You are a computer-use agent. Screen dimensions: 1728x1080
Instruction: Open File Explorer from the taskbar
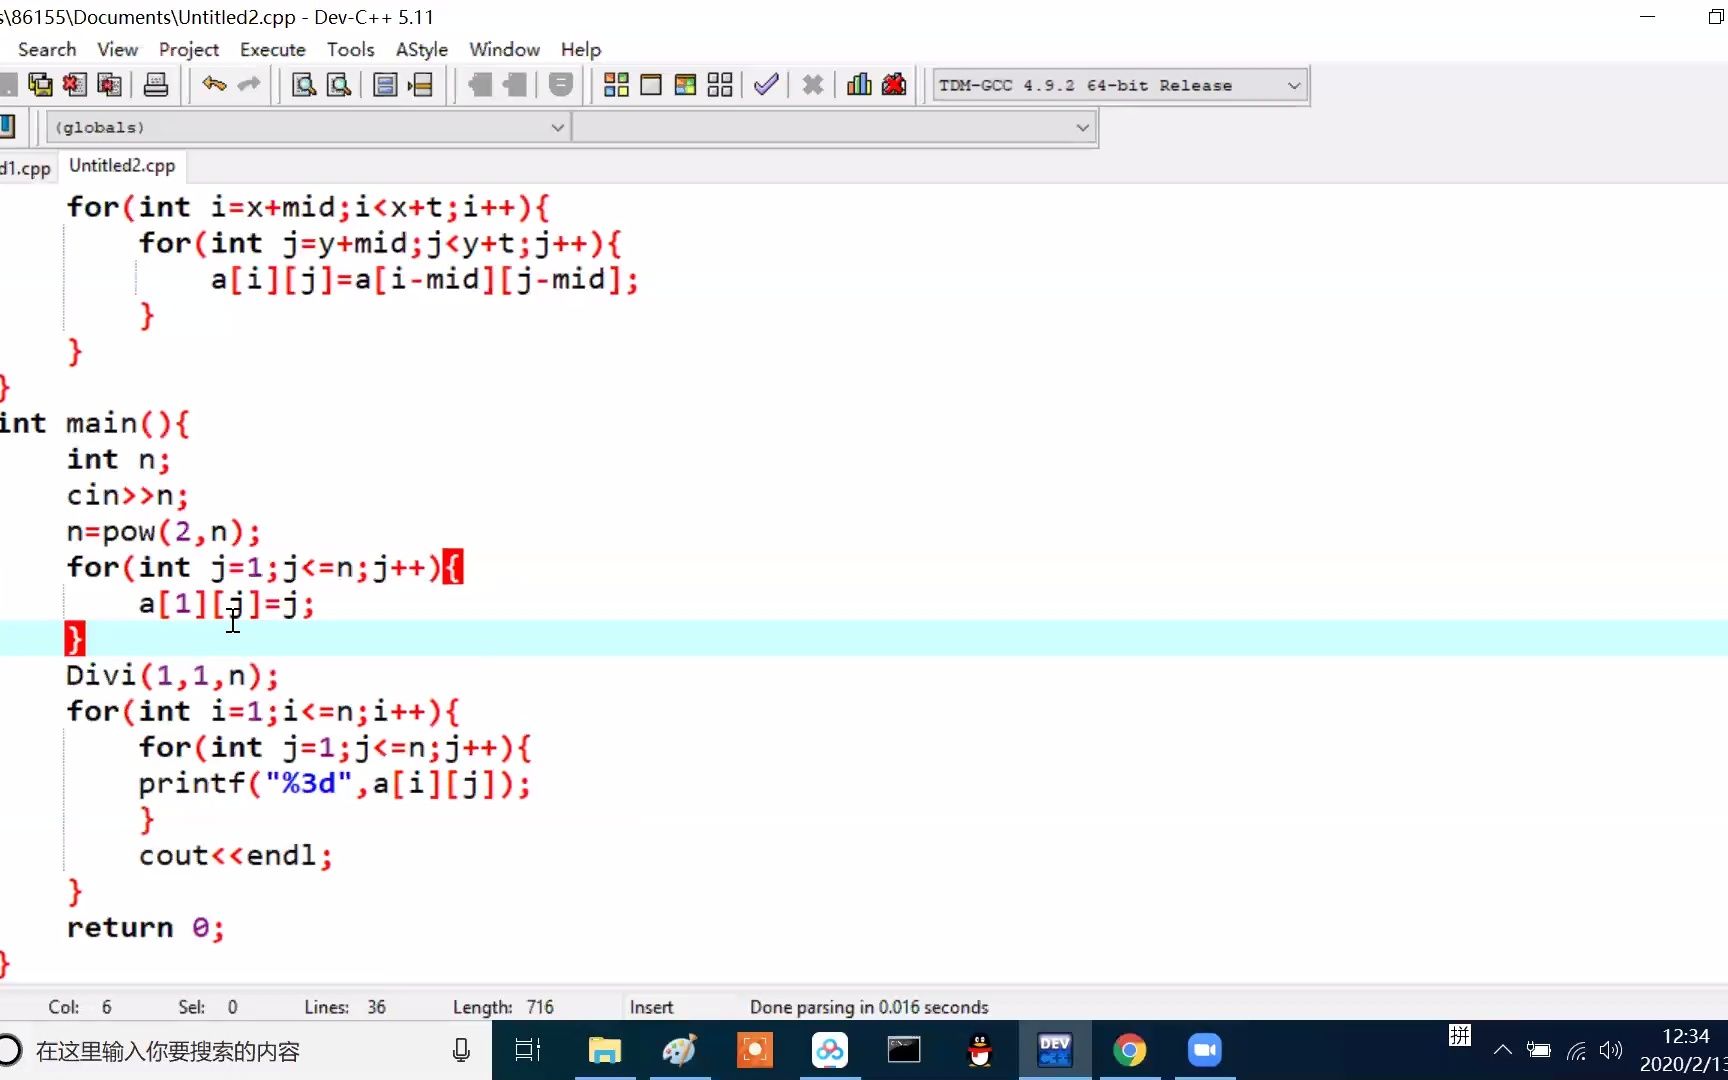pyautogui.click(x=604, y=1050)
